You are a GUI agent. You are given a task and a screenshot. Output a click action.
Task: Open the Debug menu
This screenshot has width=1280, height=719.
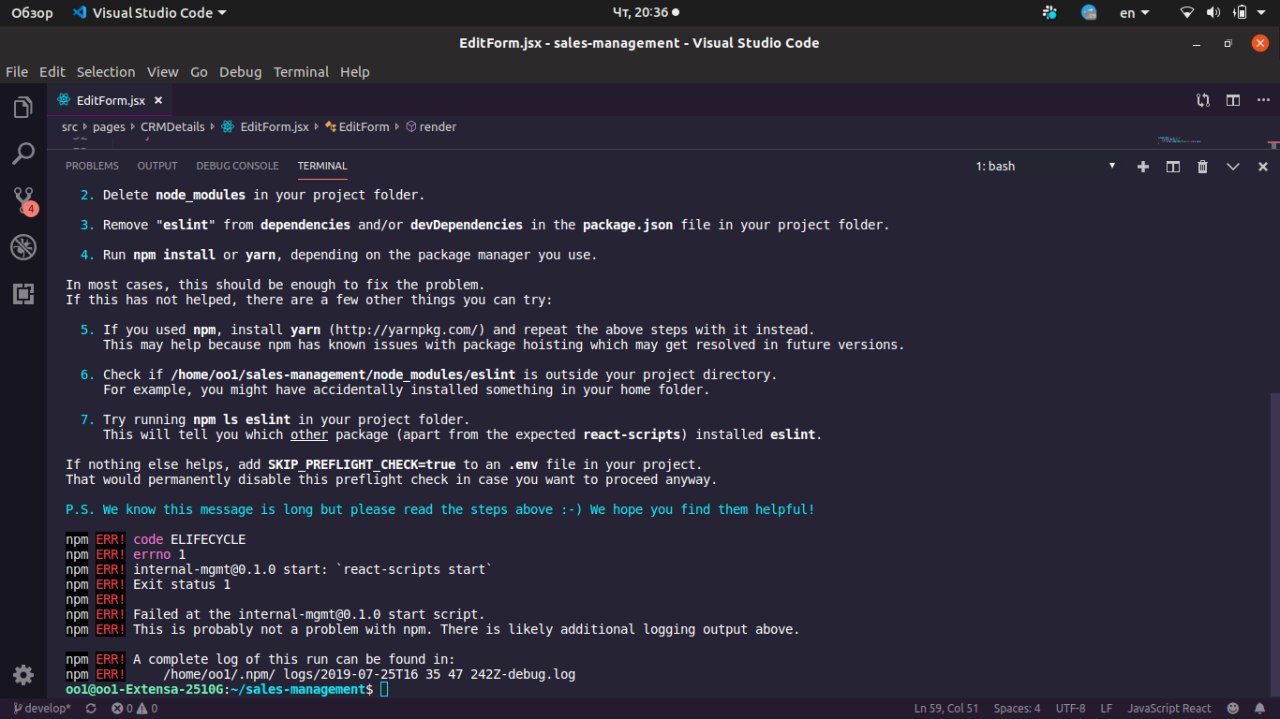click(x=240, y=72)
